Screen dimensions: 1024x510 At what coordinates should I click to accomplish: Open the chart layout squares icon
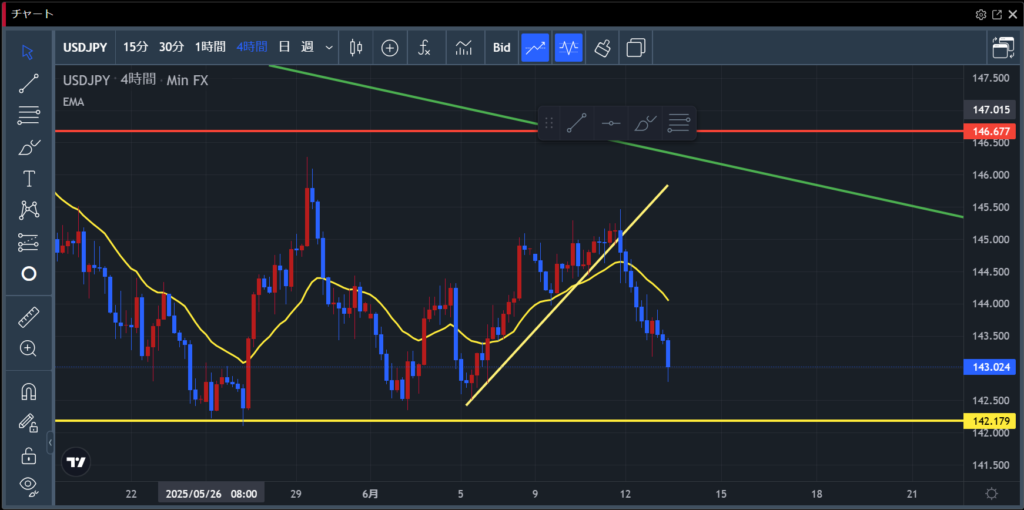635,48
